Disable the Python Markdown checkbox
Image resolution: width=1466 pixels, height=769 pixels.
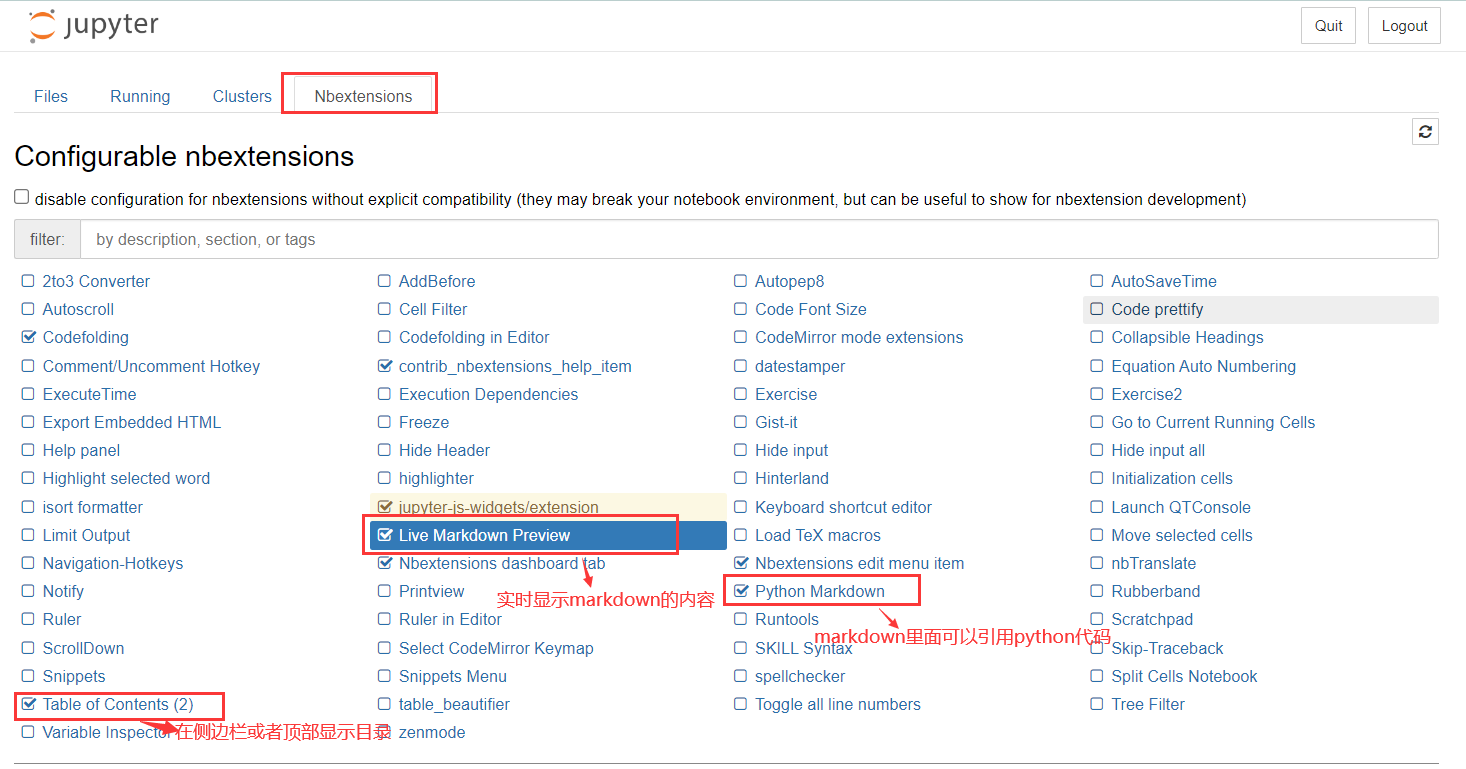point(740,592)
